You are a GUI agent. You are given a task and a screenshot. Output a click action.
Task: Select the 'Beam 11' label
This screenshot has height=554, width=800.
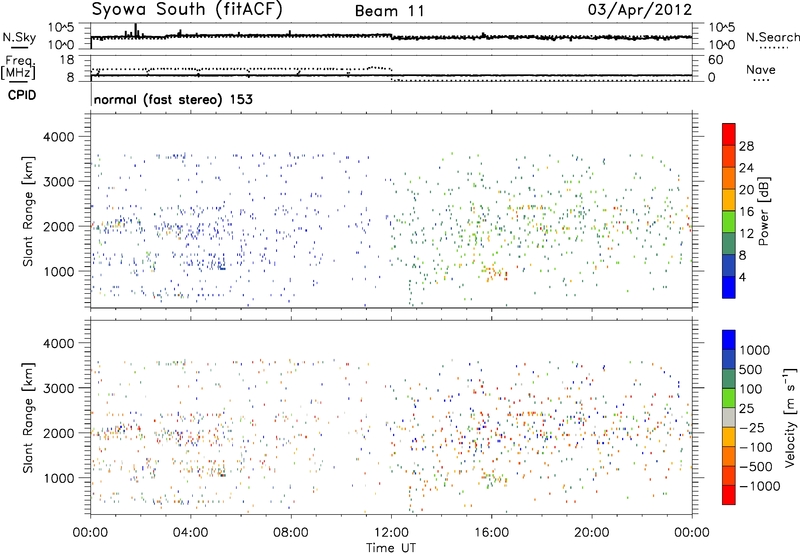390,11
